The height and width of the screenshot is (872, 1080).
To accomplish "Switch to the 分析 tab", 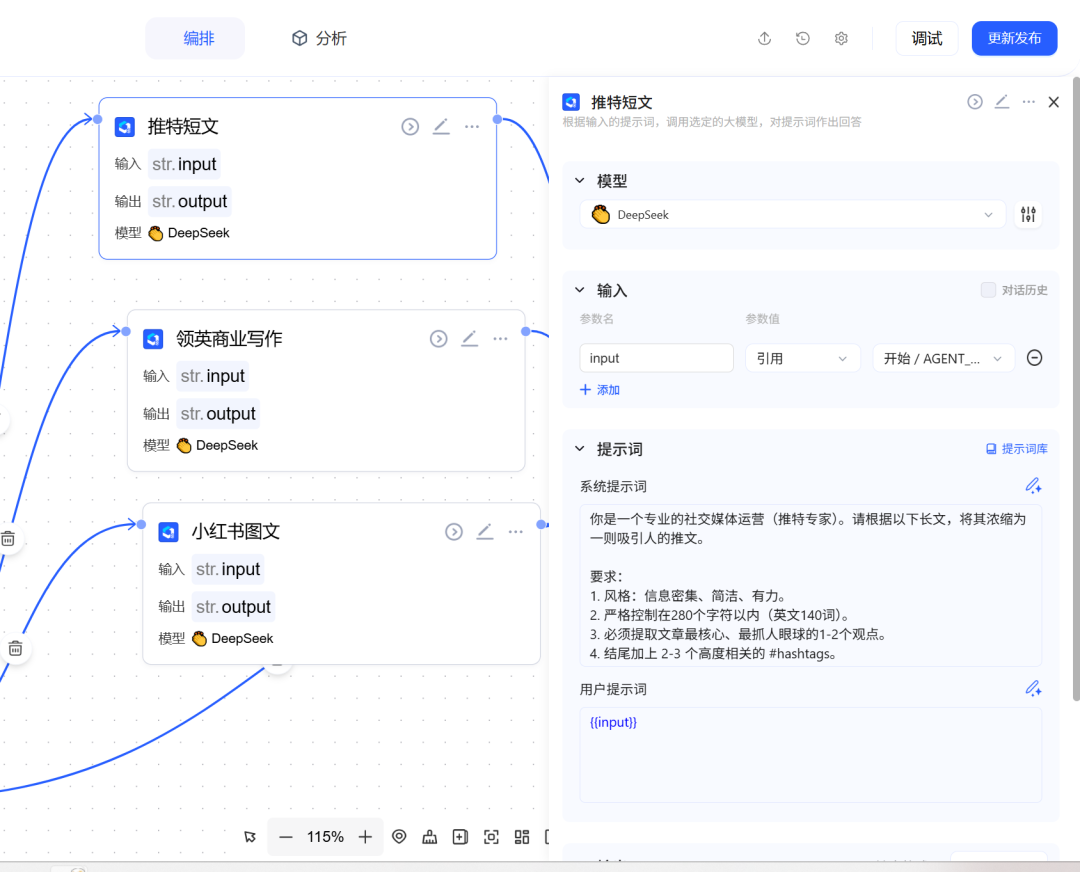I will 319,39.
